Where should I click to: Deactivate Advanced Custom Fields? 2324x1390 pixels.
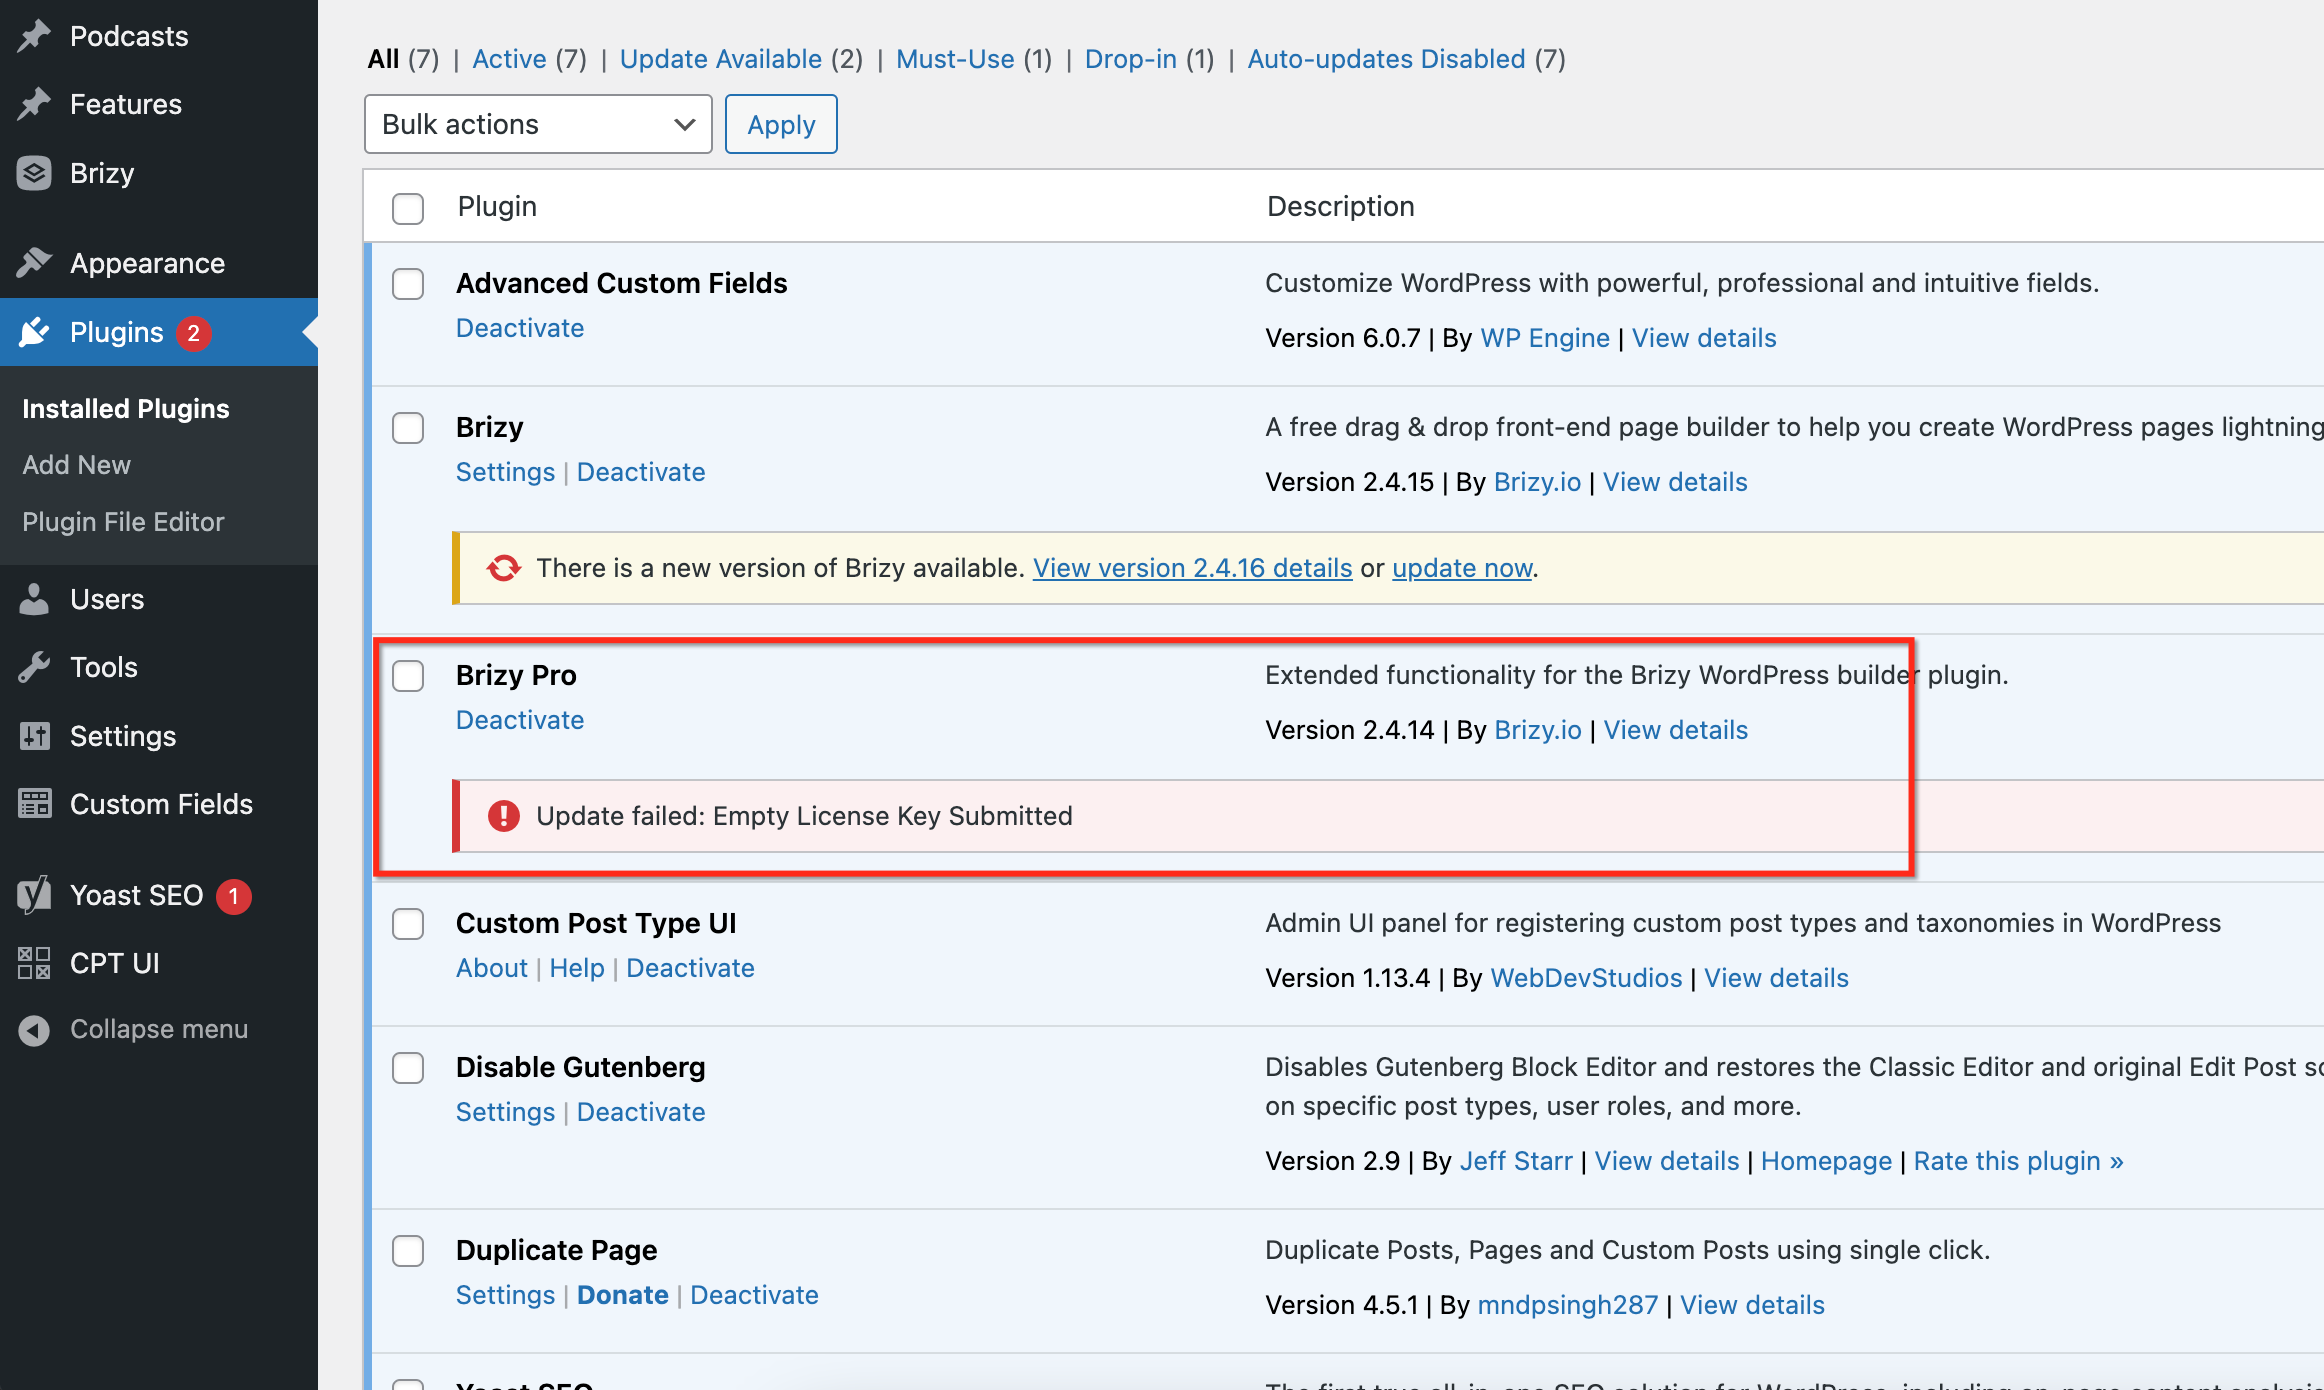(520, 328)
